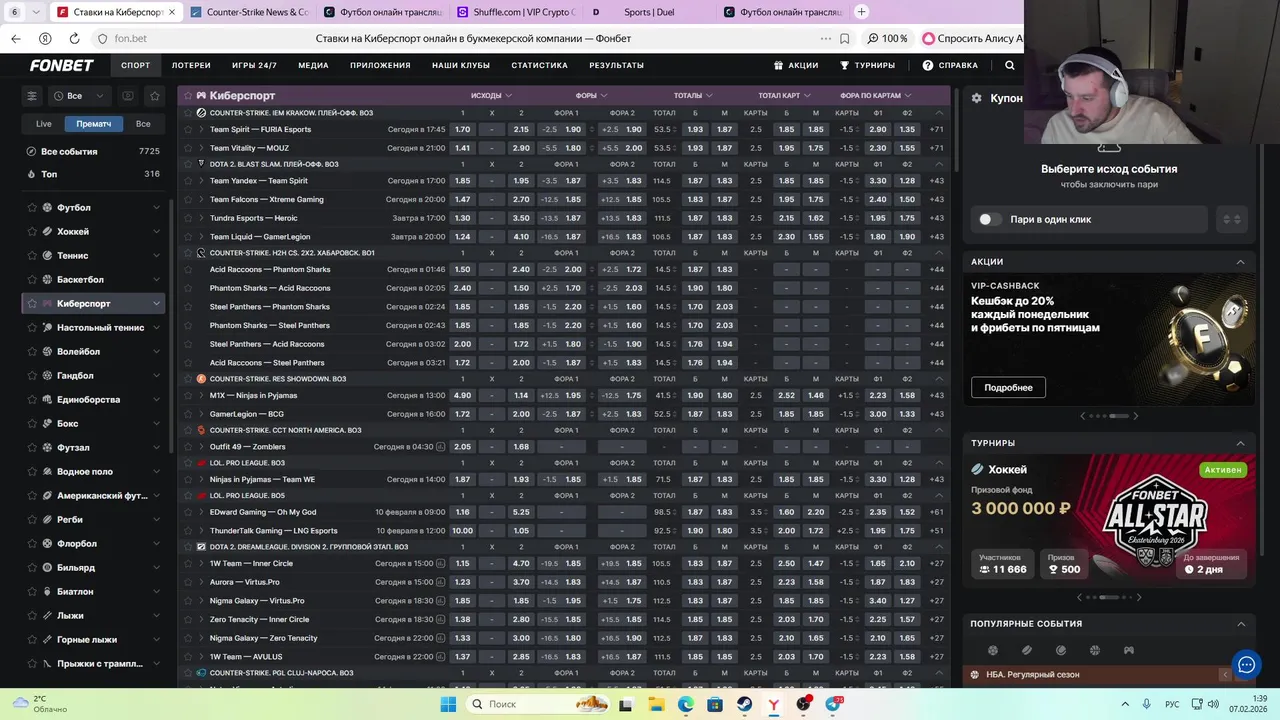Click Windows taskbar search box
Image resolution: width=1280 pixels, height=720 pixels.
(x=537, y=704)
